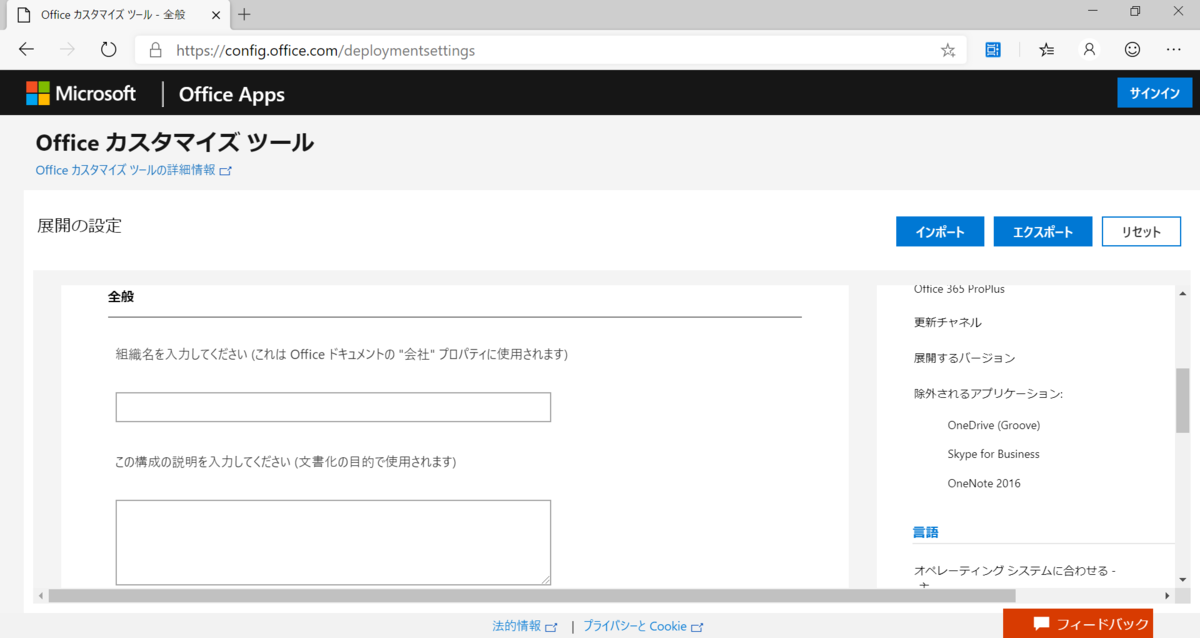Click the organization name input field

pyautogui.click(x=333, y=407)
